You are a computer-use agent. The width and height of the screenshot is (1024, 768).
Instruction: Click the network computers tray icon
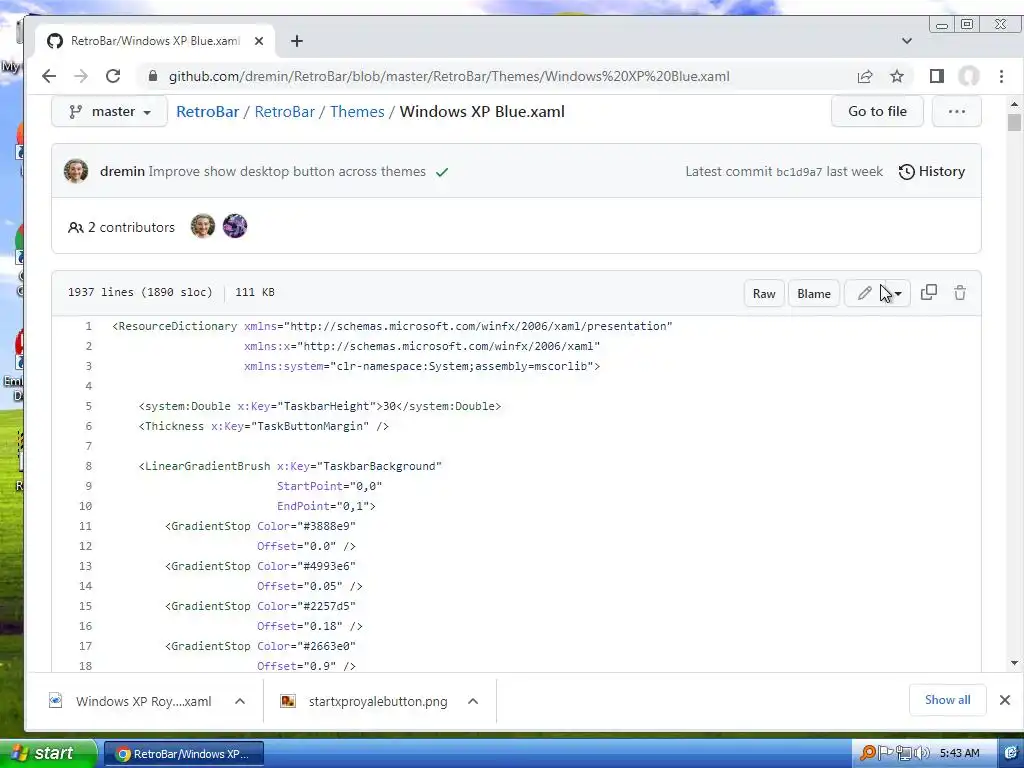[x=904, y=754]
